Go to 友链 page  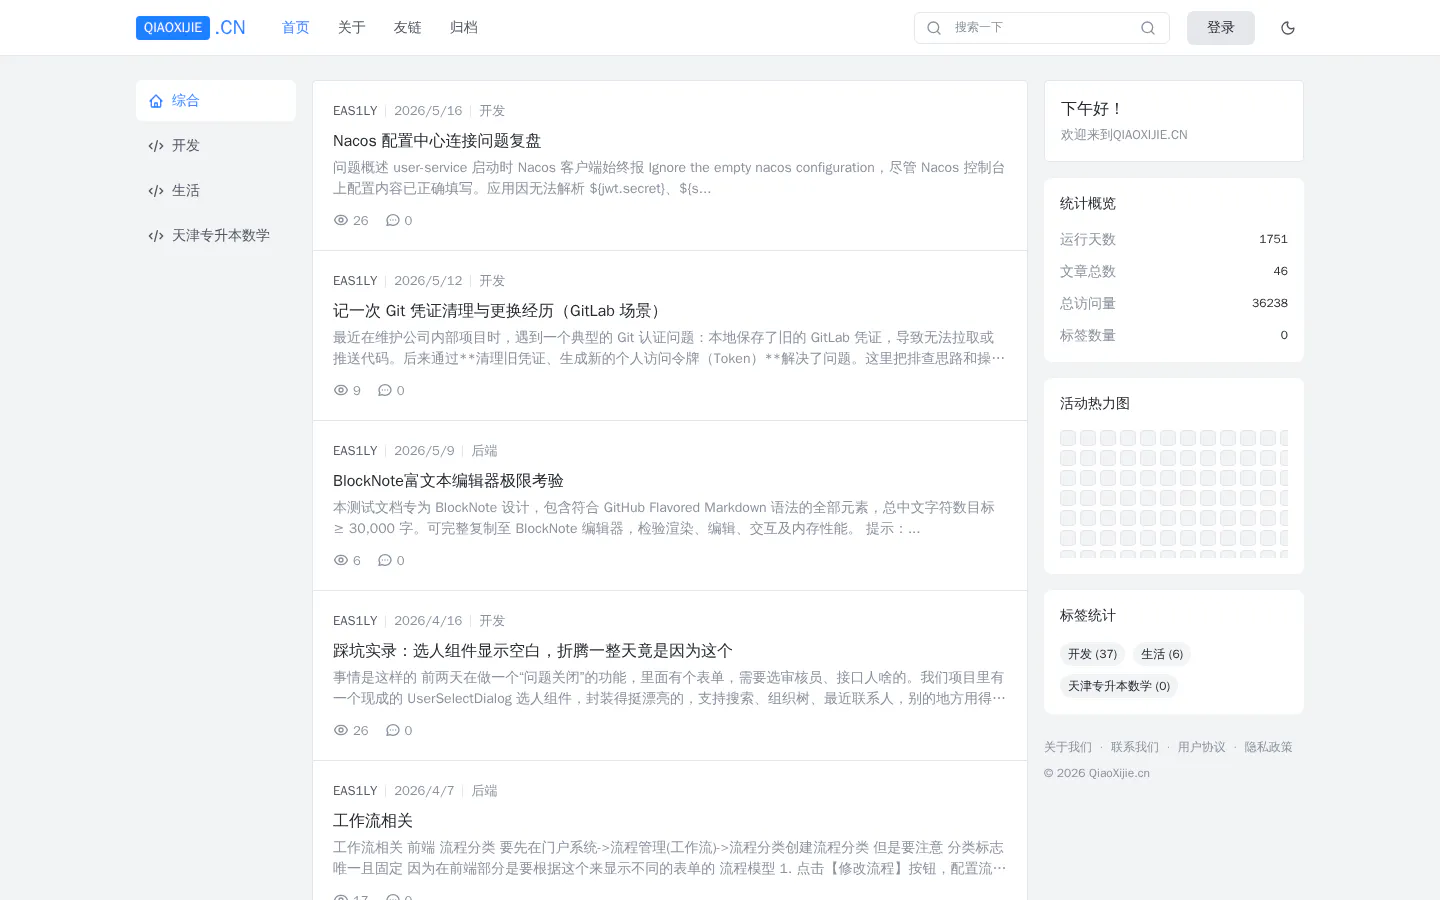coord(408,28)
